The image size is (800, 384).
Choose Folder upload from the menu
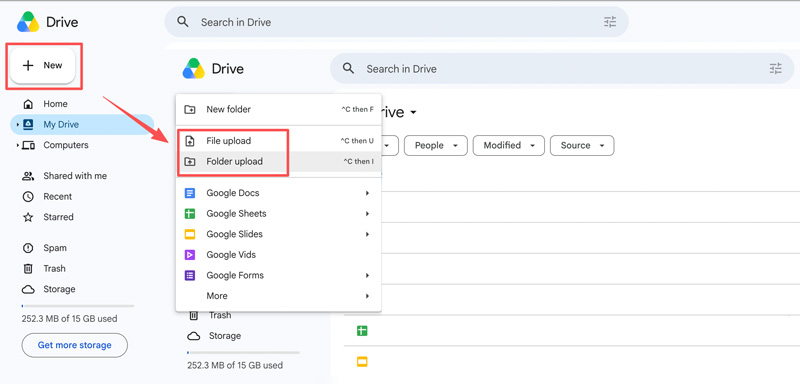(279, 162)
